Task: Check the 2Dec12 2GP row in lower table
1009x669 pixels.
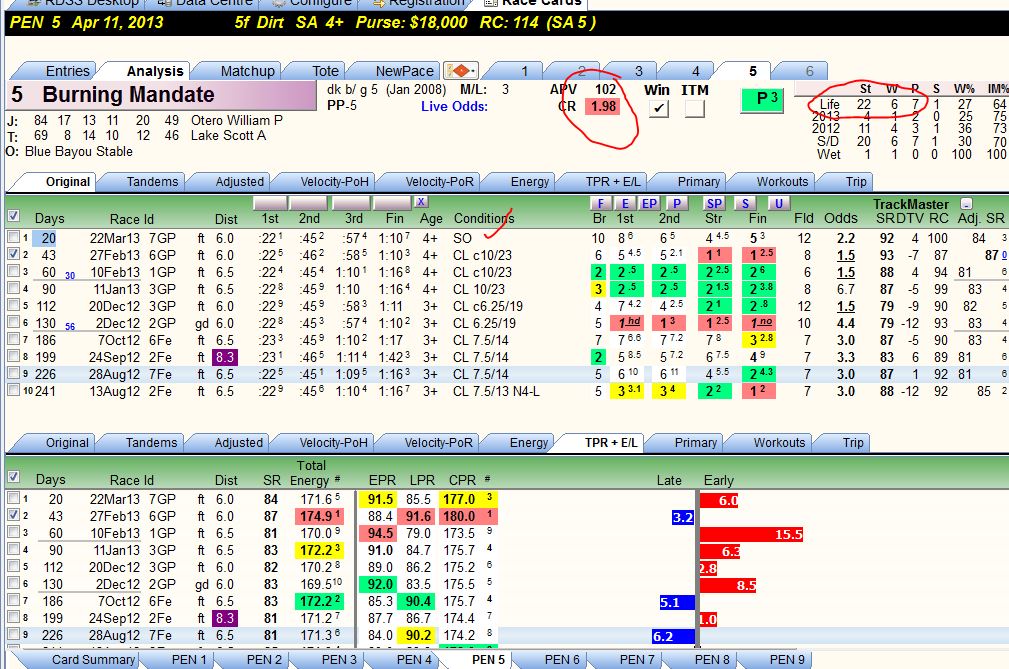Action: pyautogui.click(x=13, y=583)
